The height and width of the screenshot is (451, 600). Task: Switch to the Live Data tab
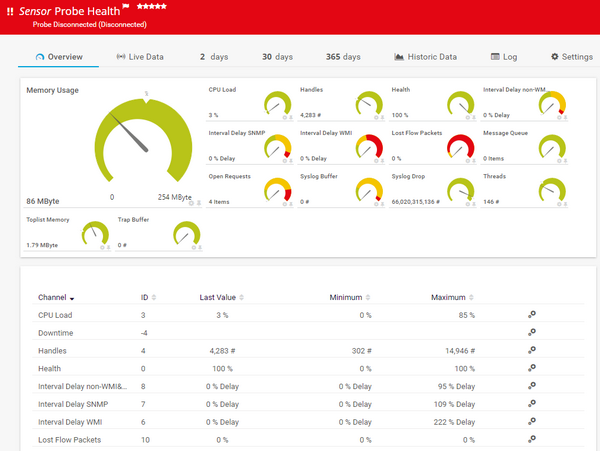coord(140,57)
